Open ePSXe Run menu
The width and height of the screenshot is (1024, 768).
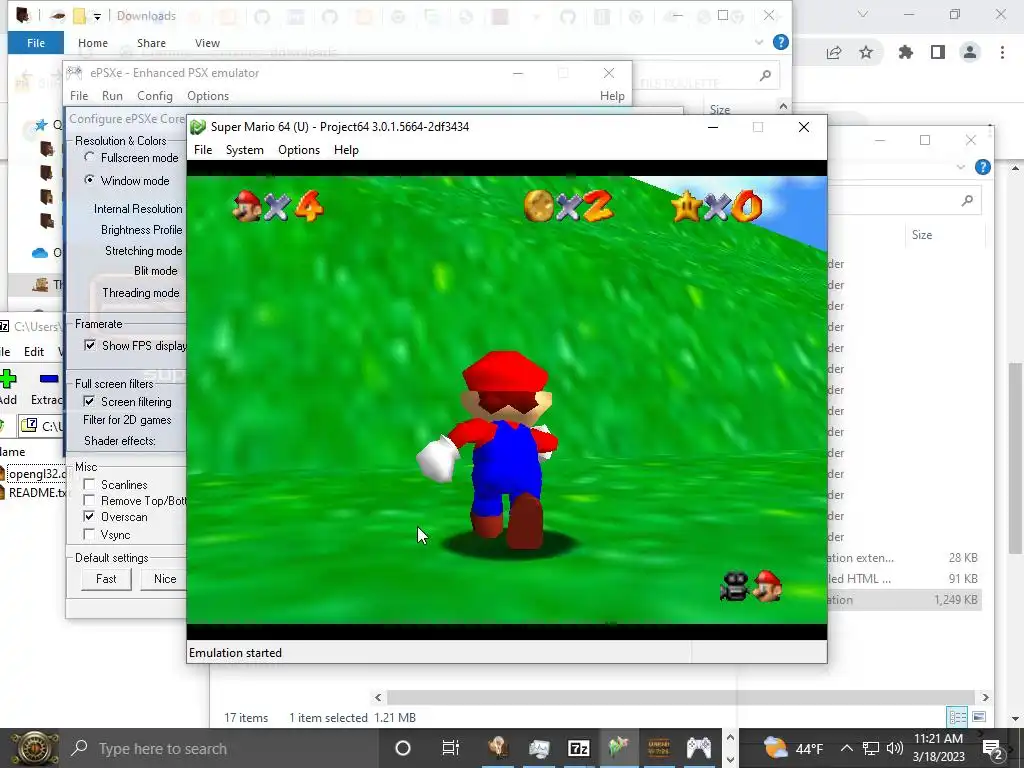click(x=112, y=96)
